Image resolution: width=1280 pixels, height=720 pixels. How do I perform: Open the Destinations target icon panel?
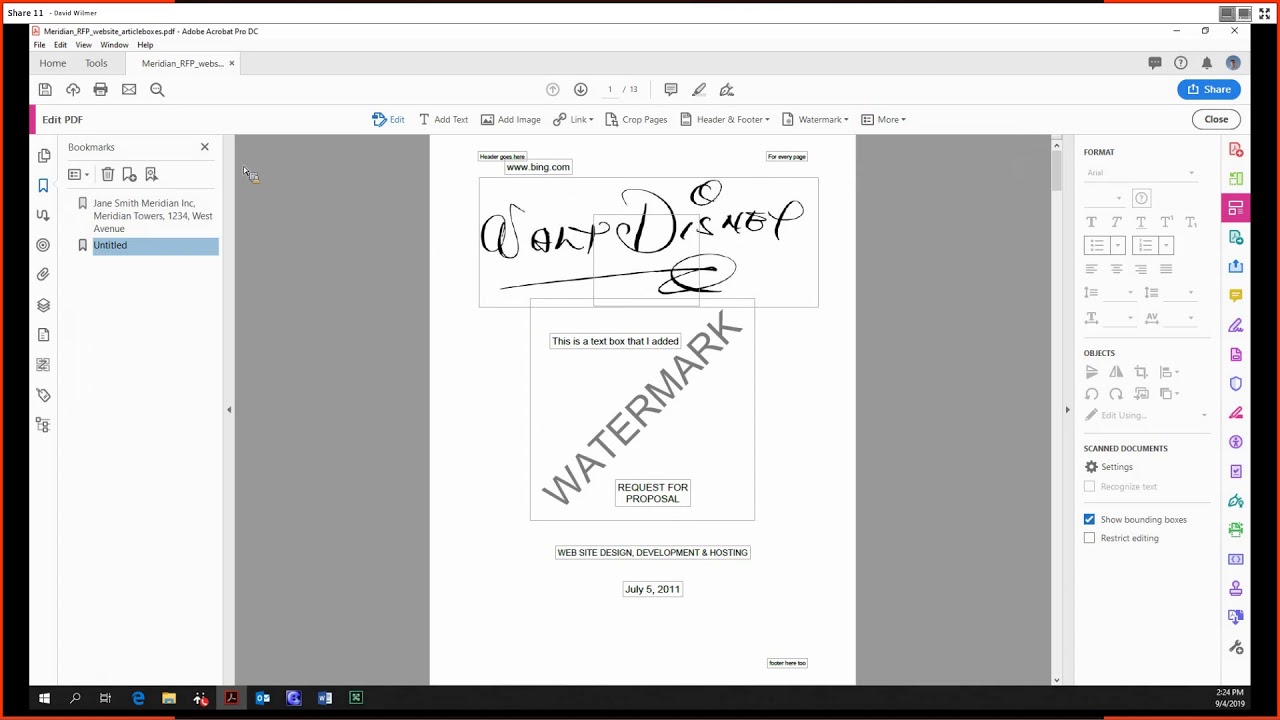coord(43,245)
